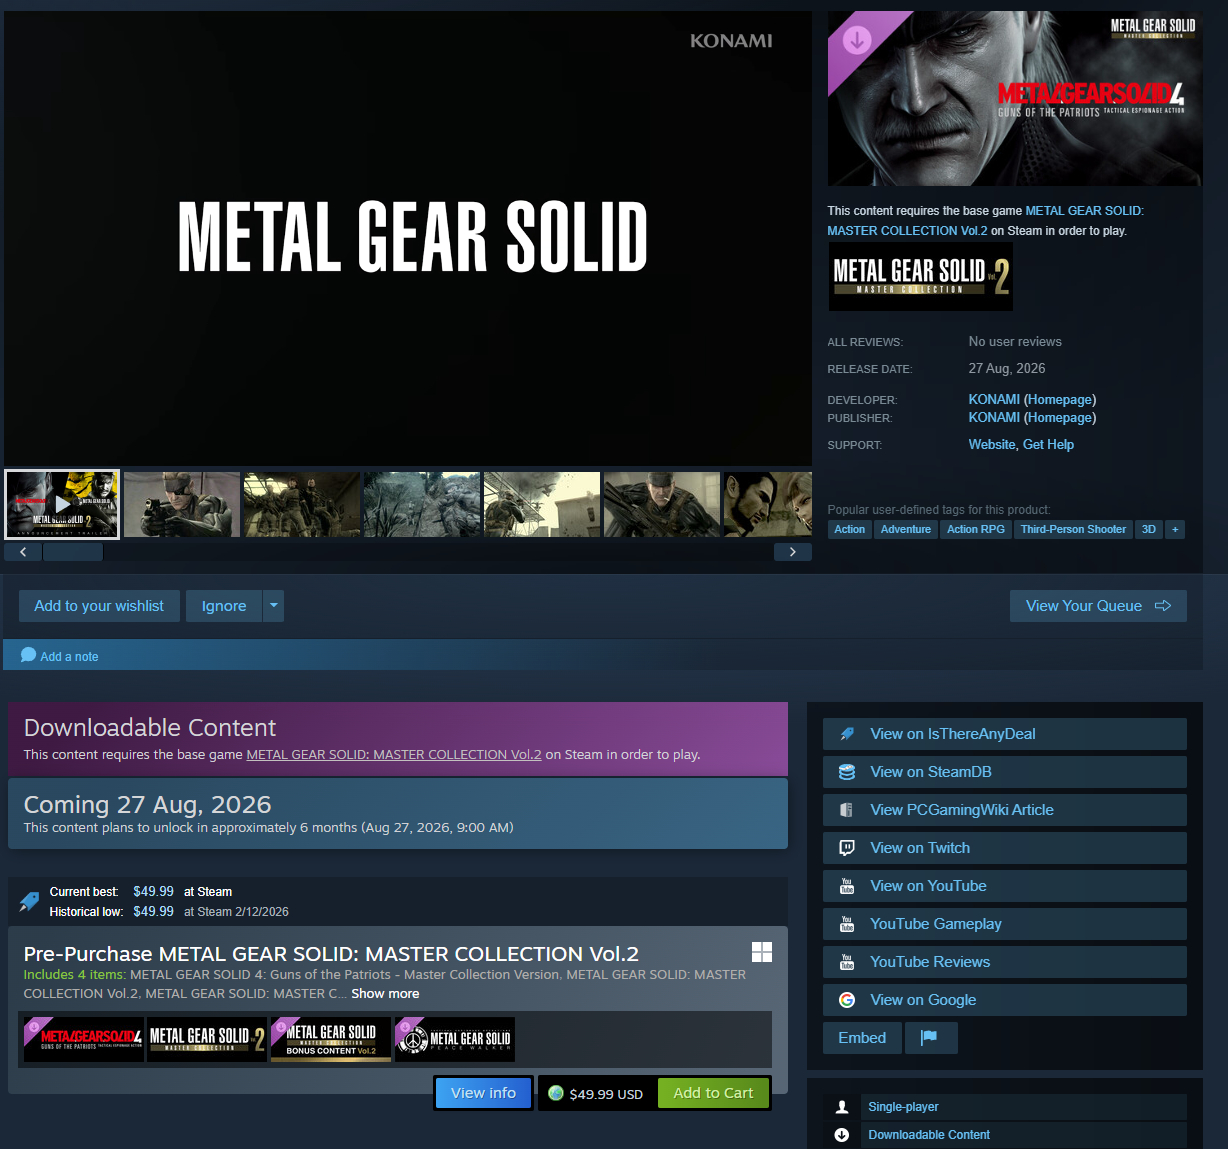Select the Action RPG tag
The height and width of the screenshot is (1149, 1228).
click(975, 530)
